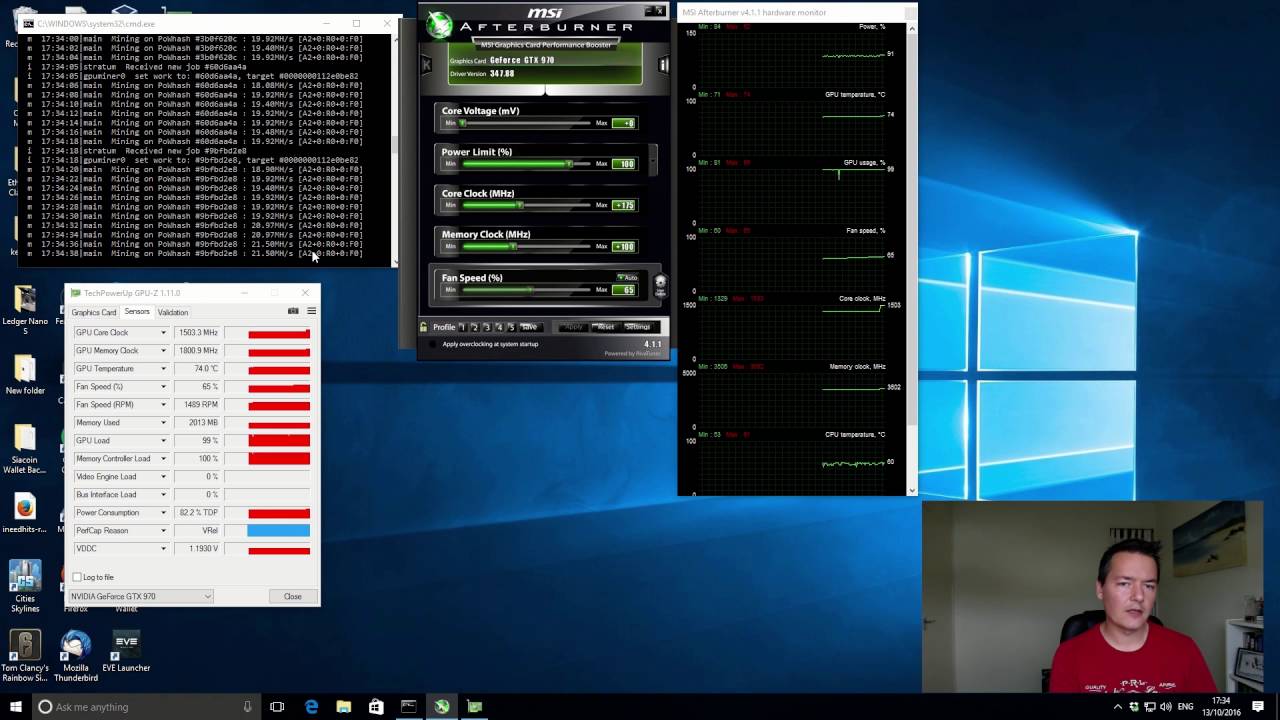Open Memory Used sensor dropdown
Image resolution: width=1280 pixels, height=720 pixels.
point(163,423)
